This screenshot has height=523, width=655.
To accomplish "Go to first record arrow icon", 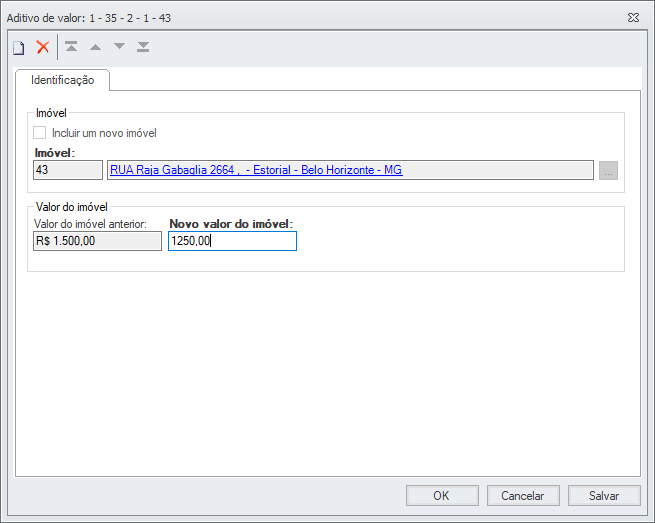I will (x=71, y=46).
